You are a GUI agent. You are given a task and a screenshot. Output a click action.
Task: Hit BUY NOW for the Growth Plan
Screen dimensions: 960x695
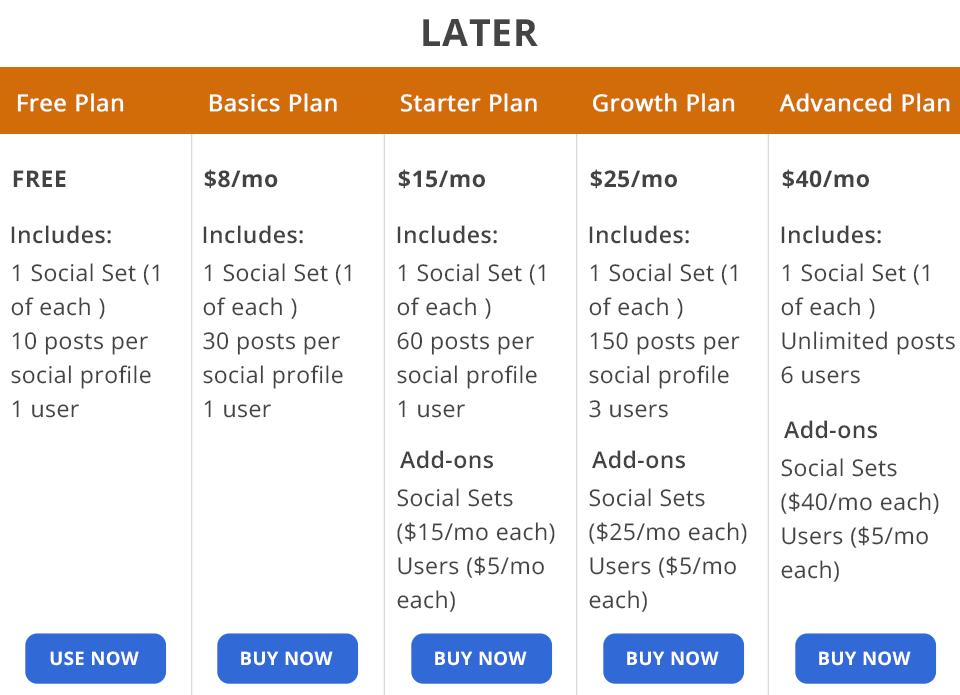click(x=672, y=658)
